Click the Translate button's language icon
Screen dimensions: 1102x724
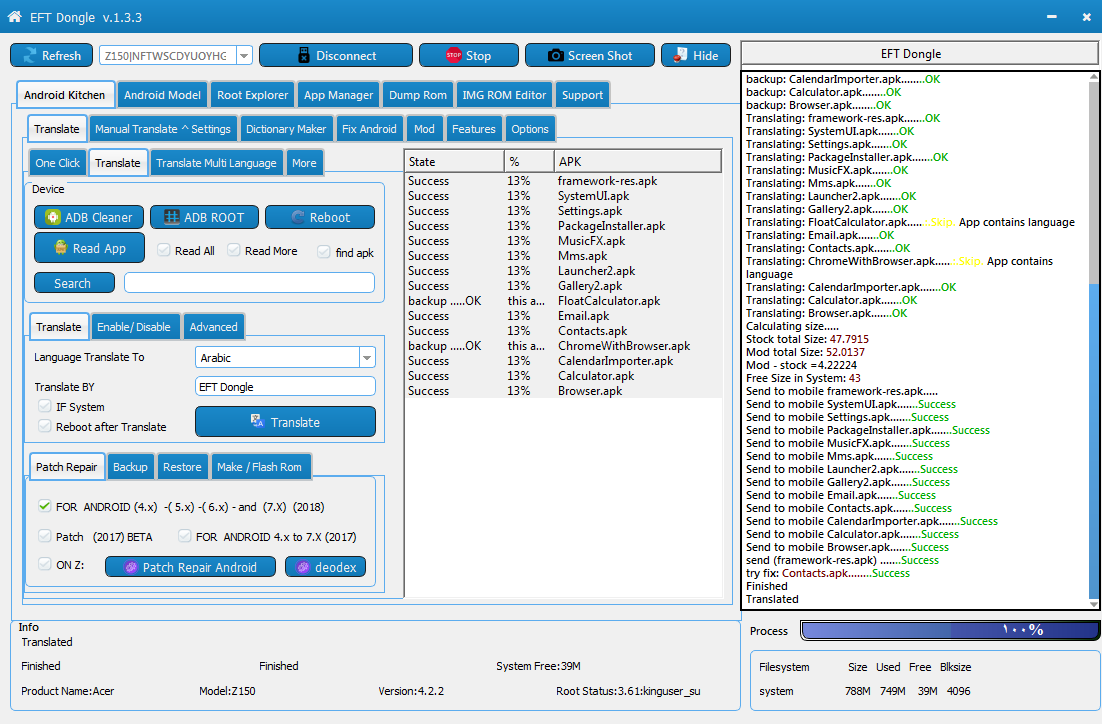257,421
